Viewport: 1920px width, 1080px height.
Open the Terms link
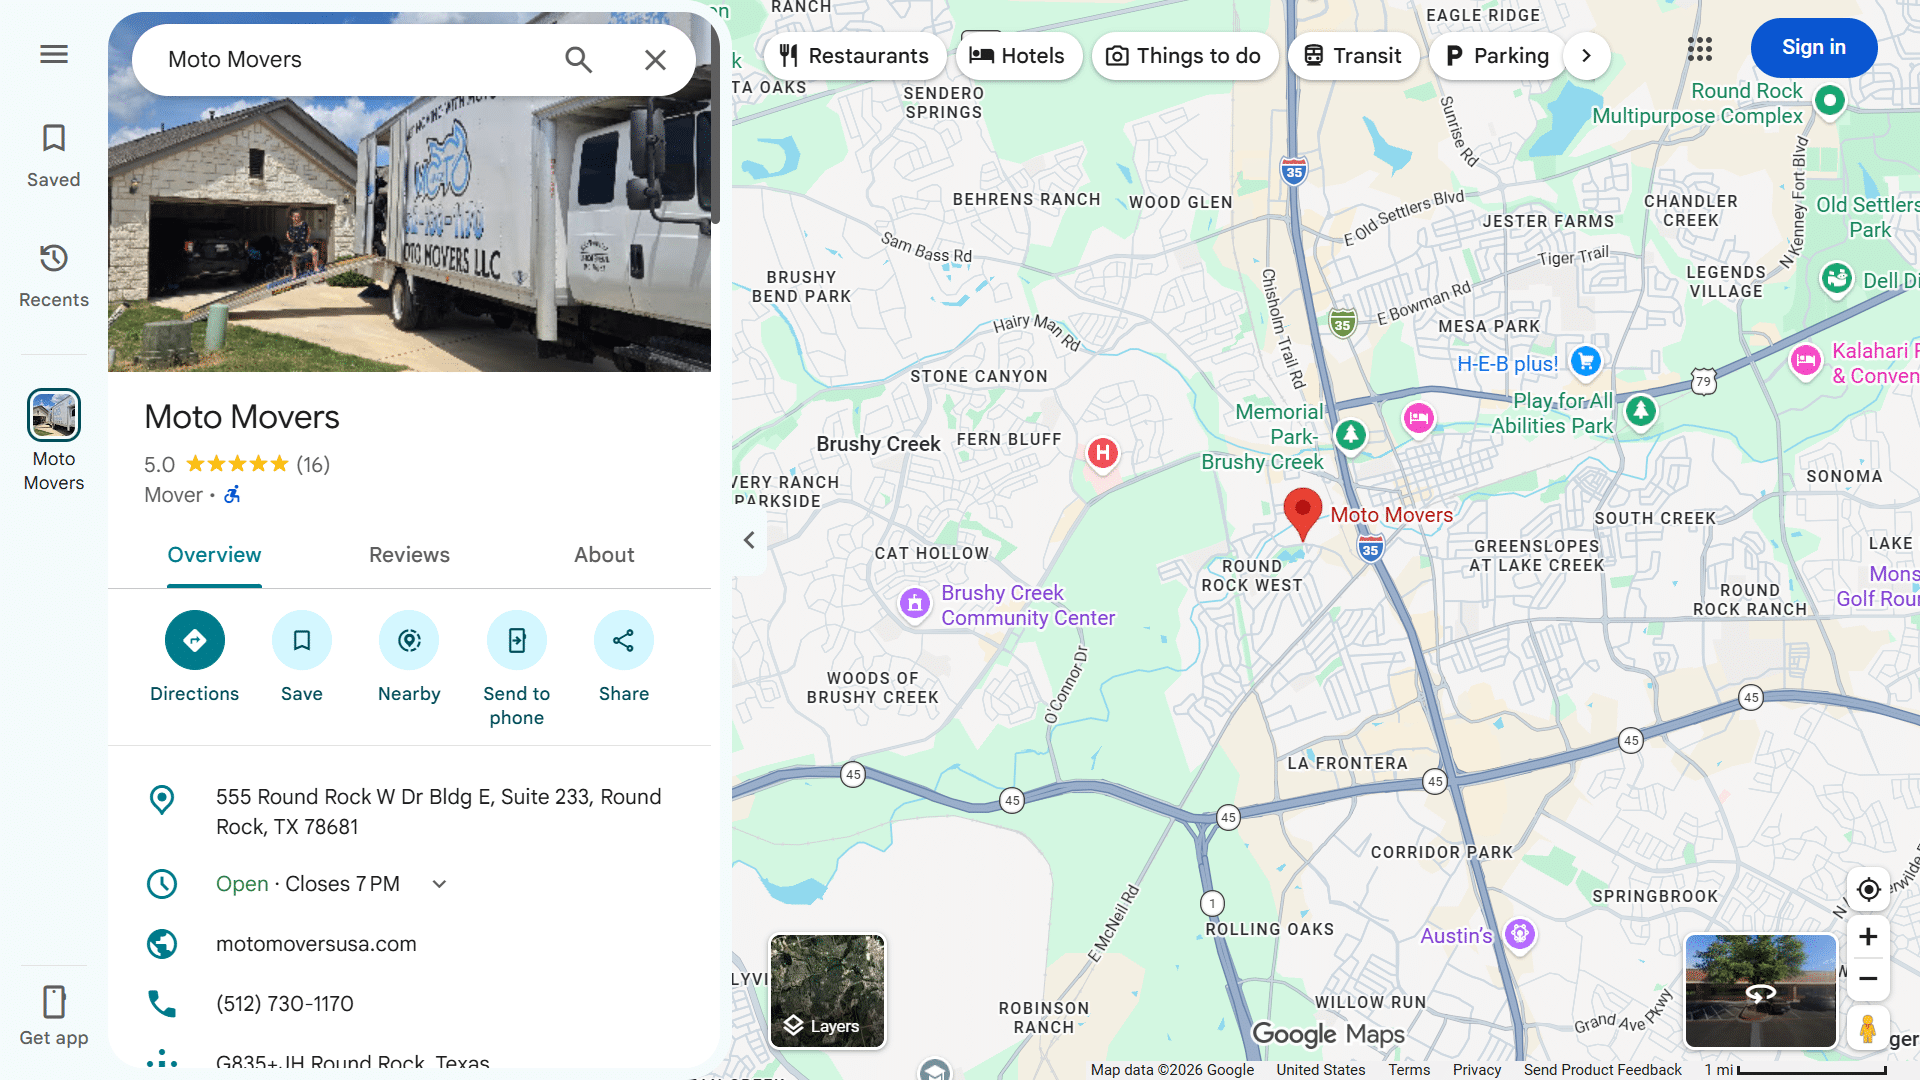[1409, 1070]
